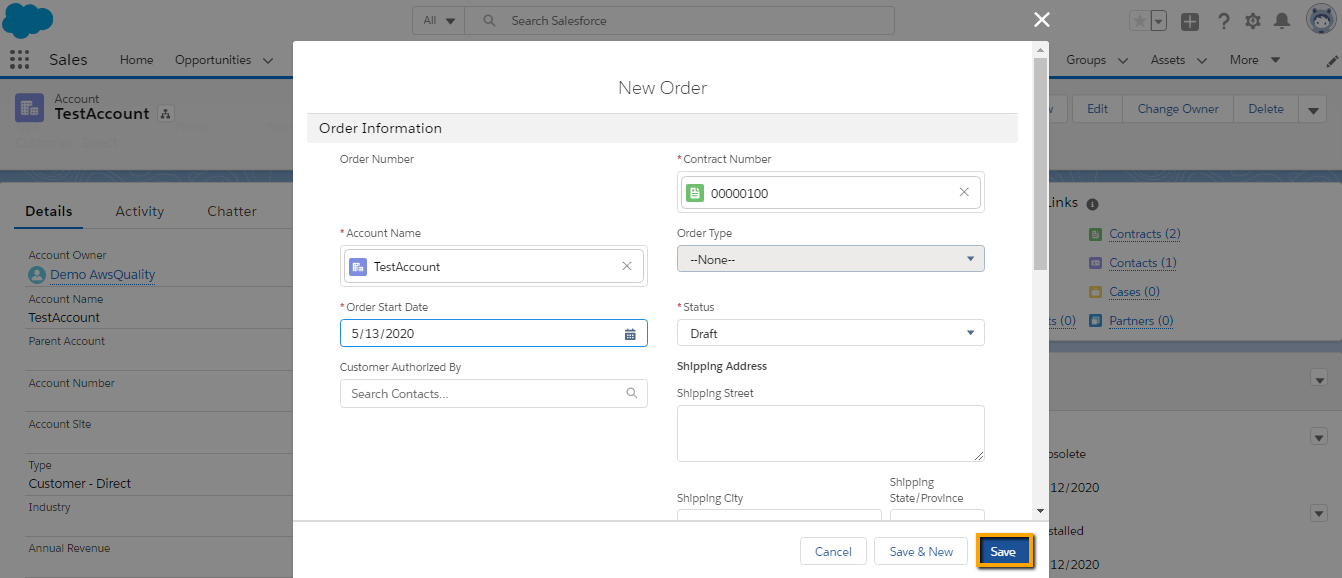Open the Opportunities nav tab
This screenshot has height=578, width=1342.
tap(213, 60)
